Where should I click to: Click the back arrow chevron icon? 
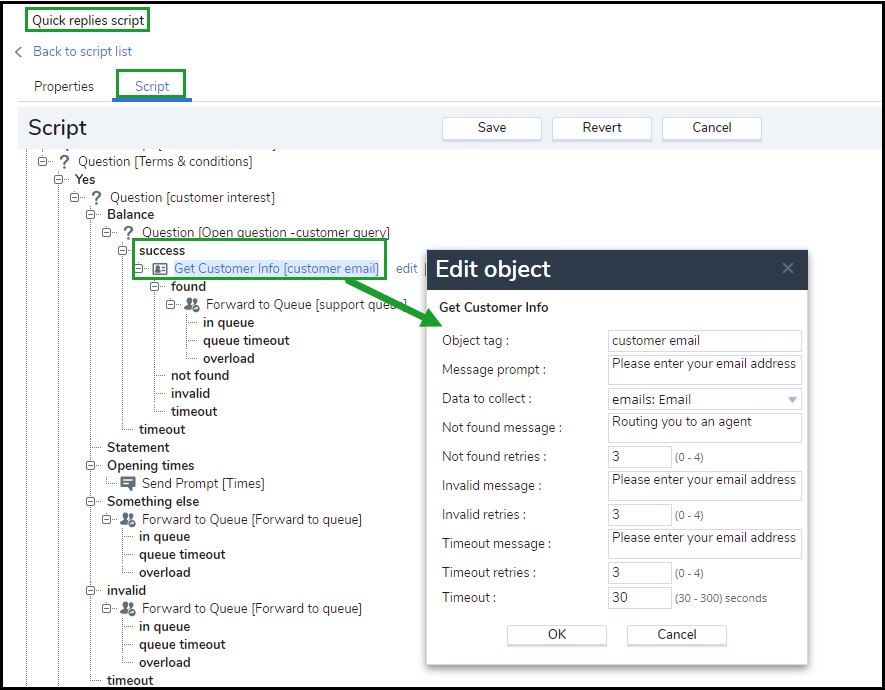(x=19, y=52)
